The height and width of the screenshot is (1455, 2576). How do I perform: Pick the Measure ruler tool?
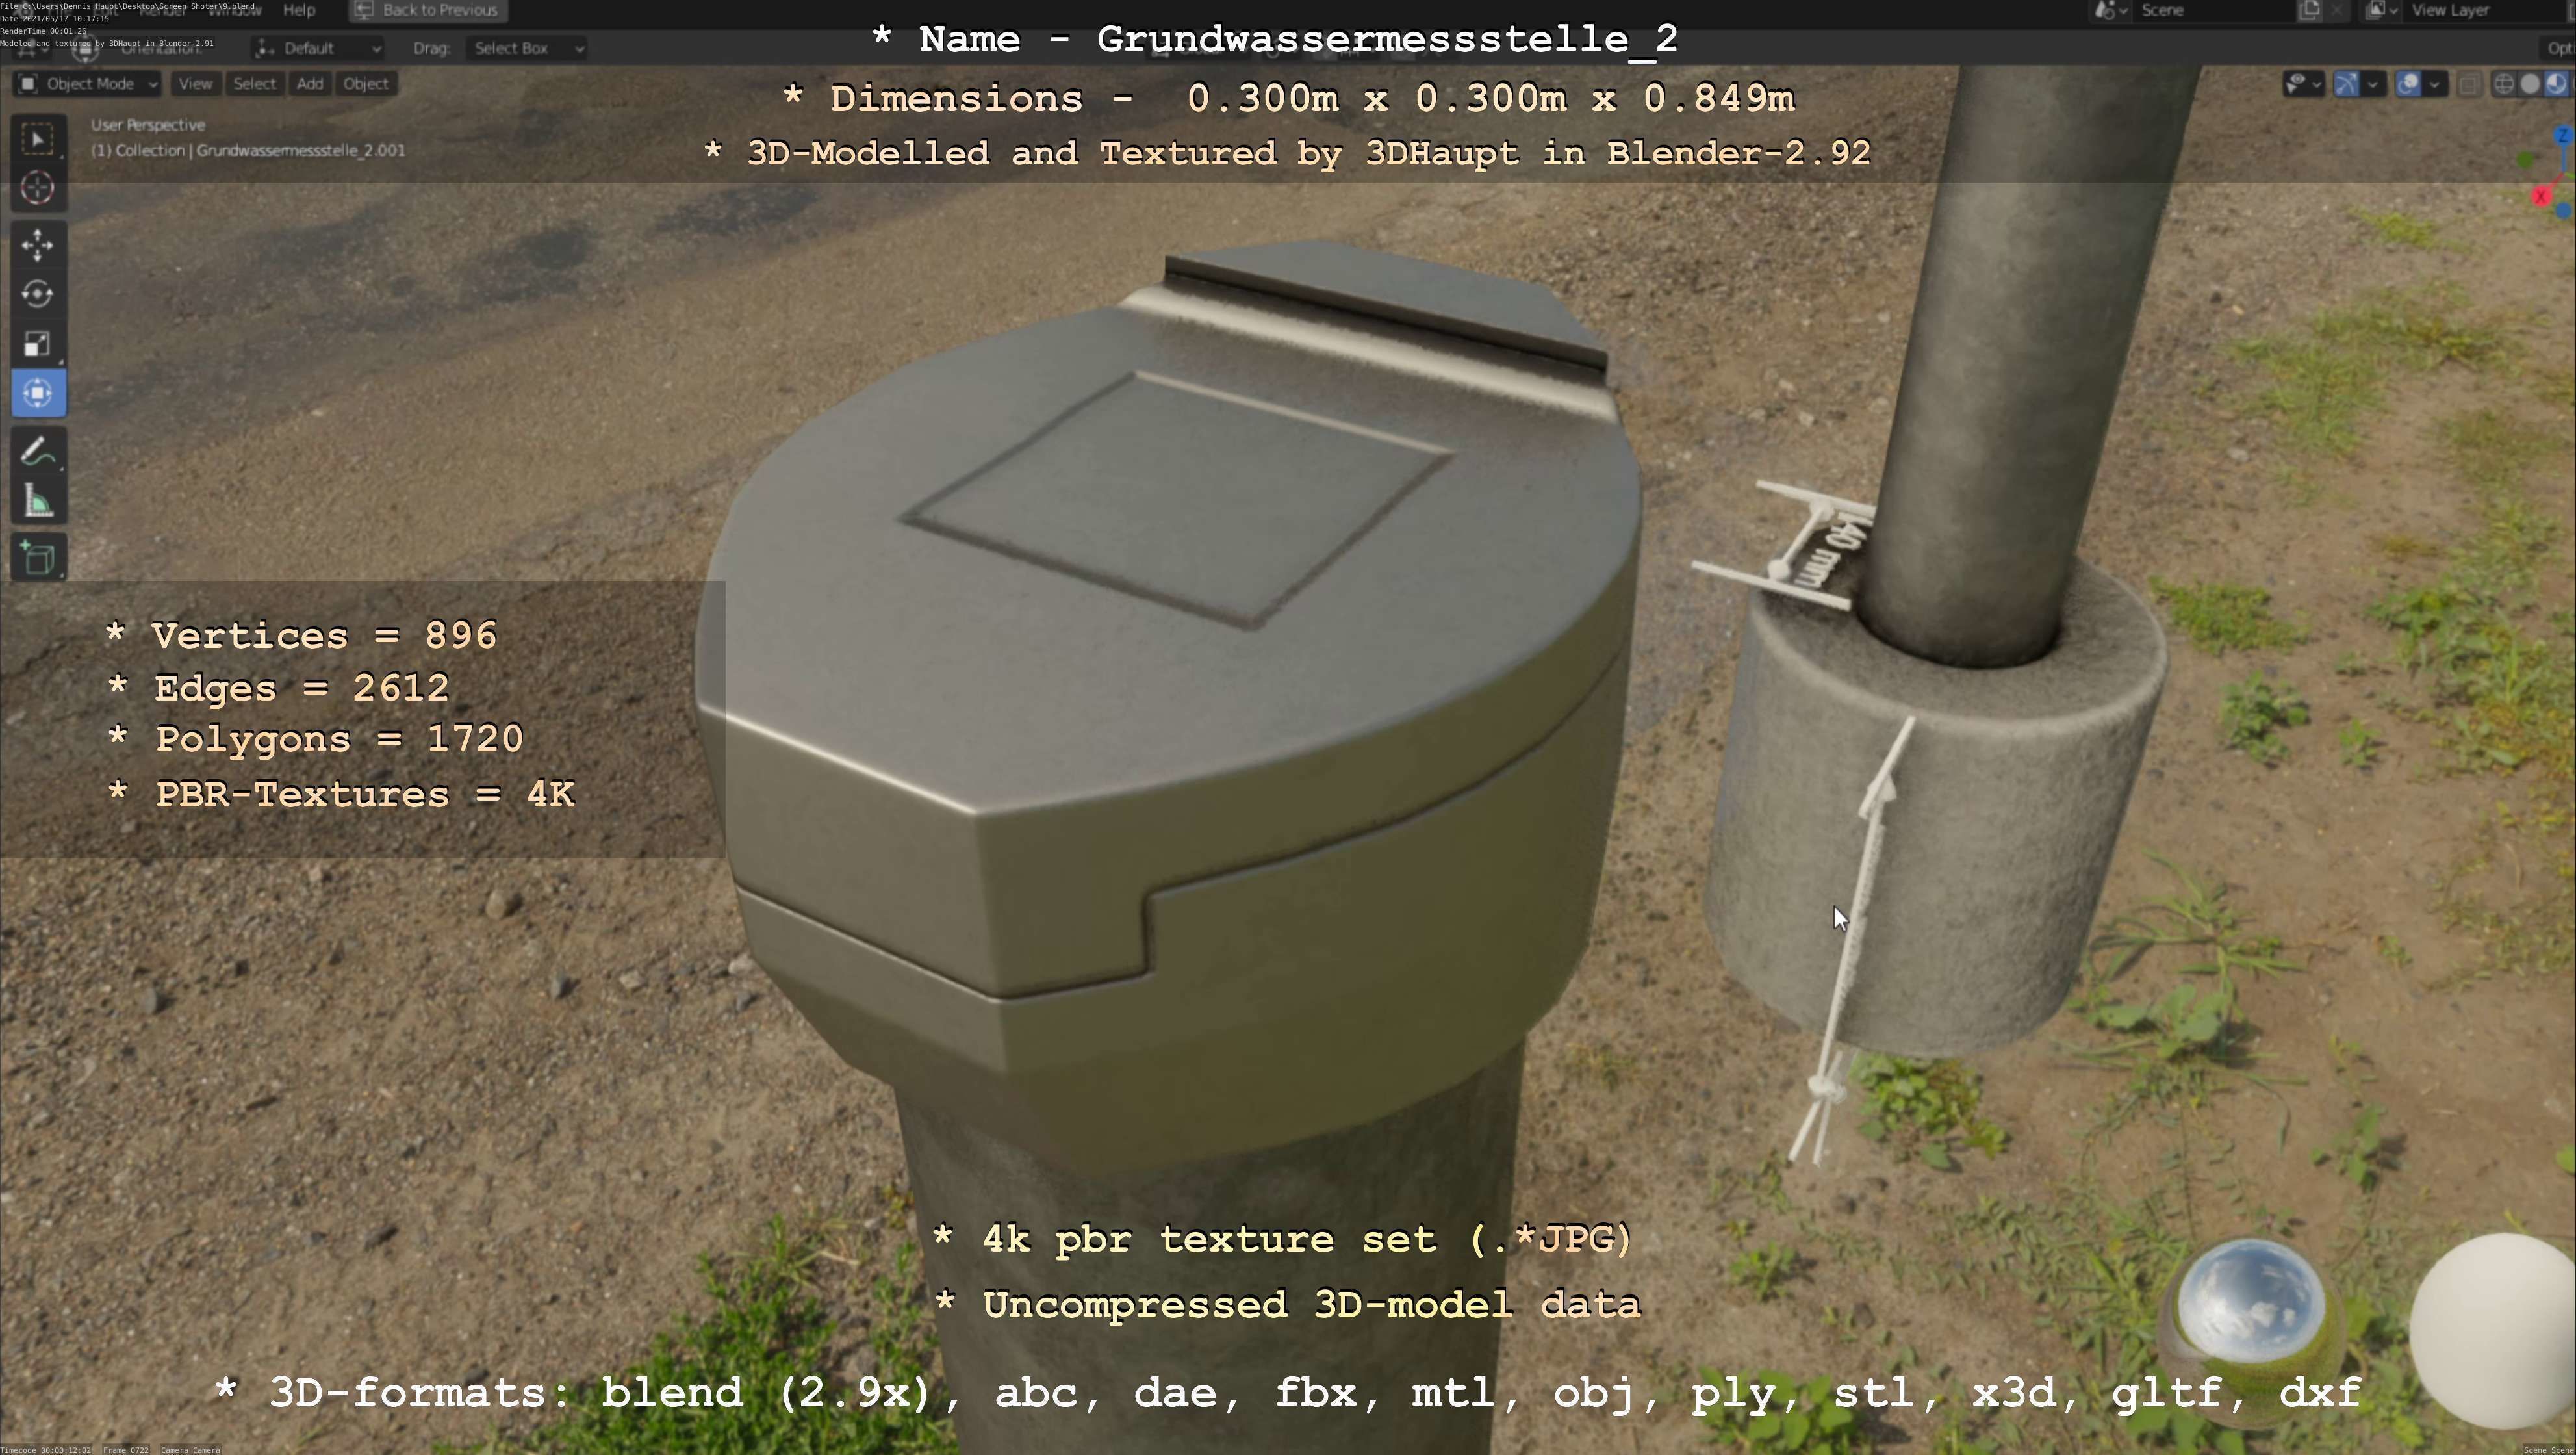38,501
